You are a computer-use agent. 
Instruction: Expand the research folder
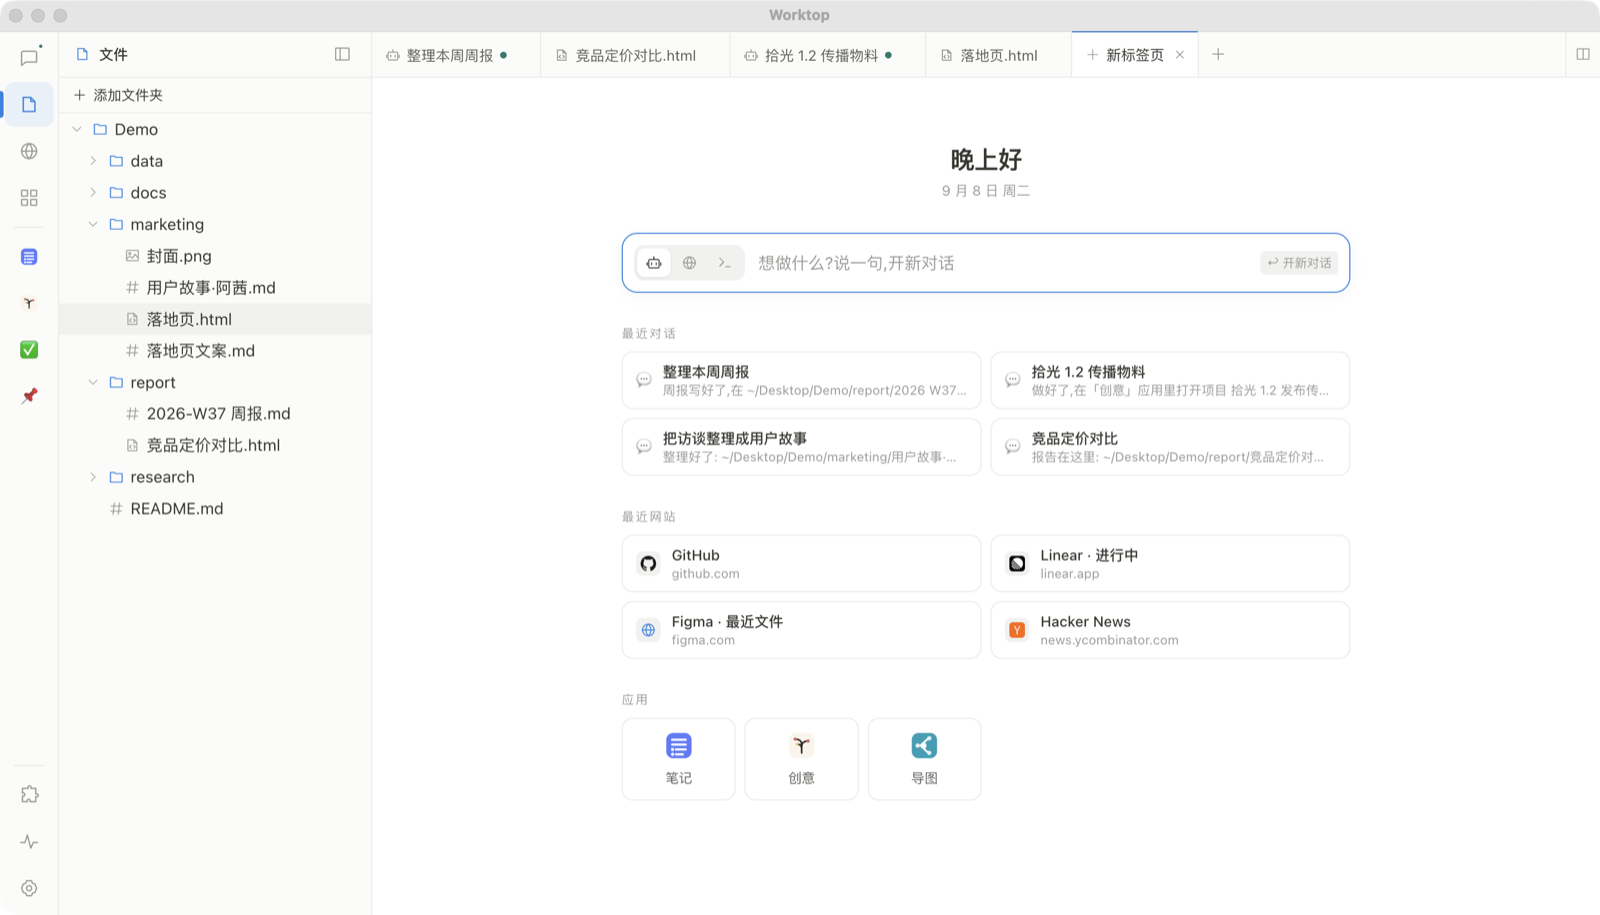click(x=93, y=477)
